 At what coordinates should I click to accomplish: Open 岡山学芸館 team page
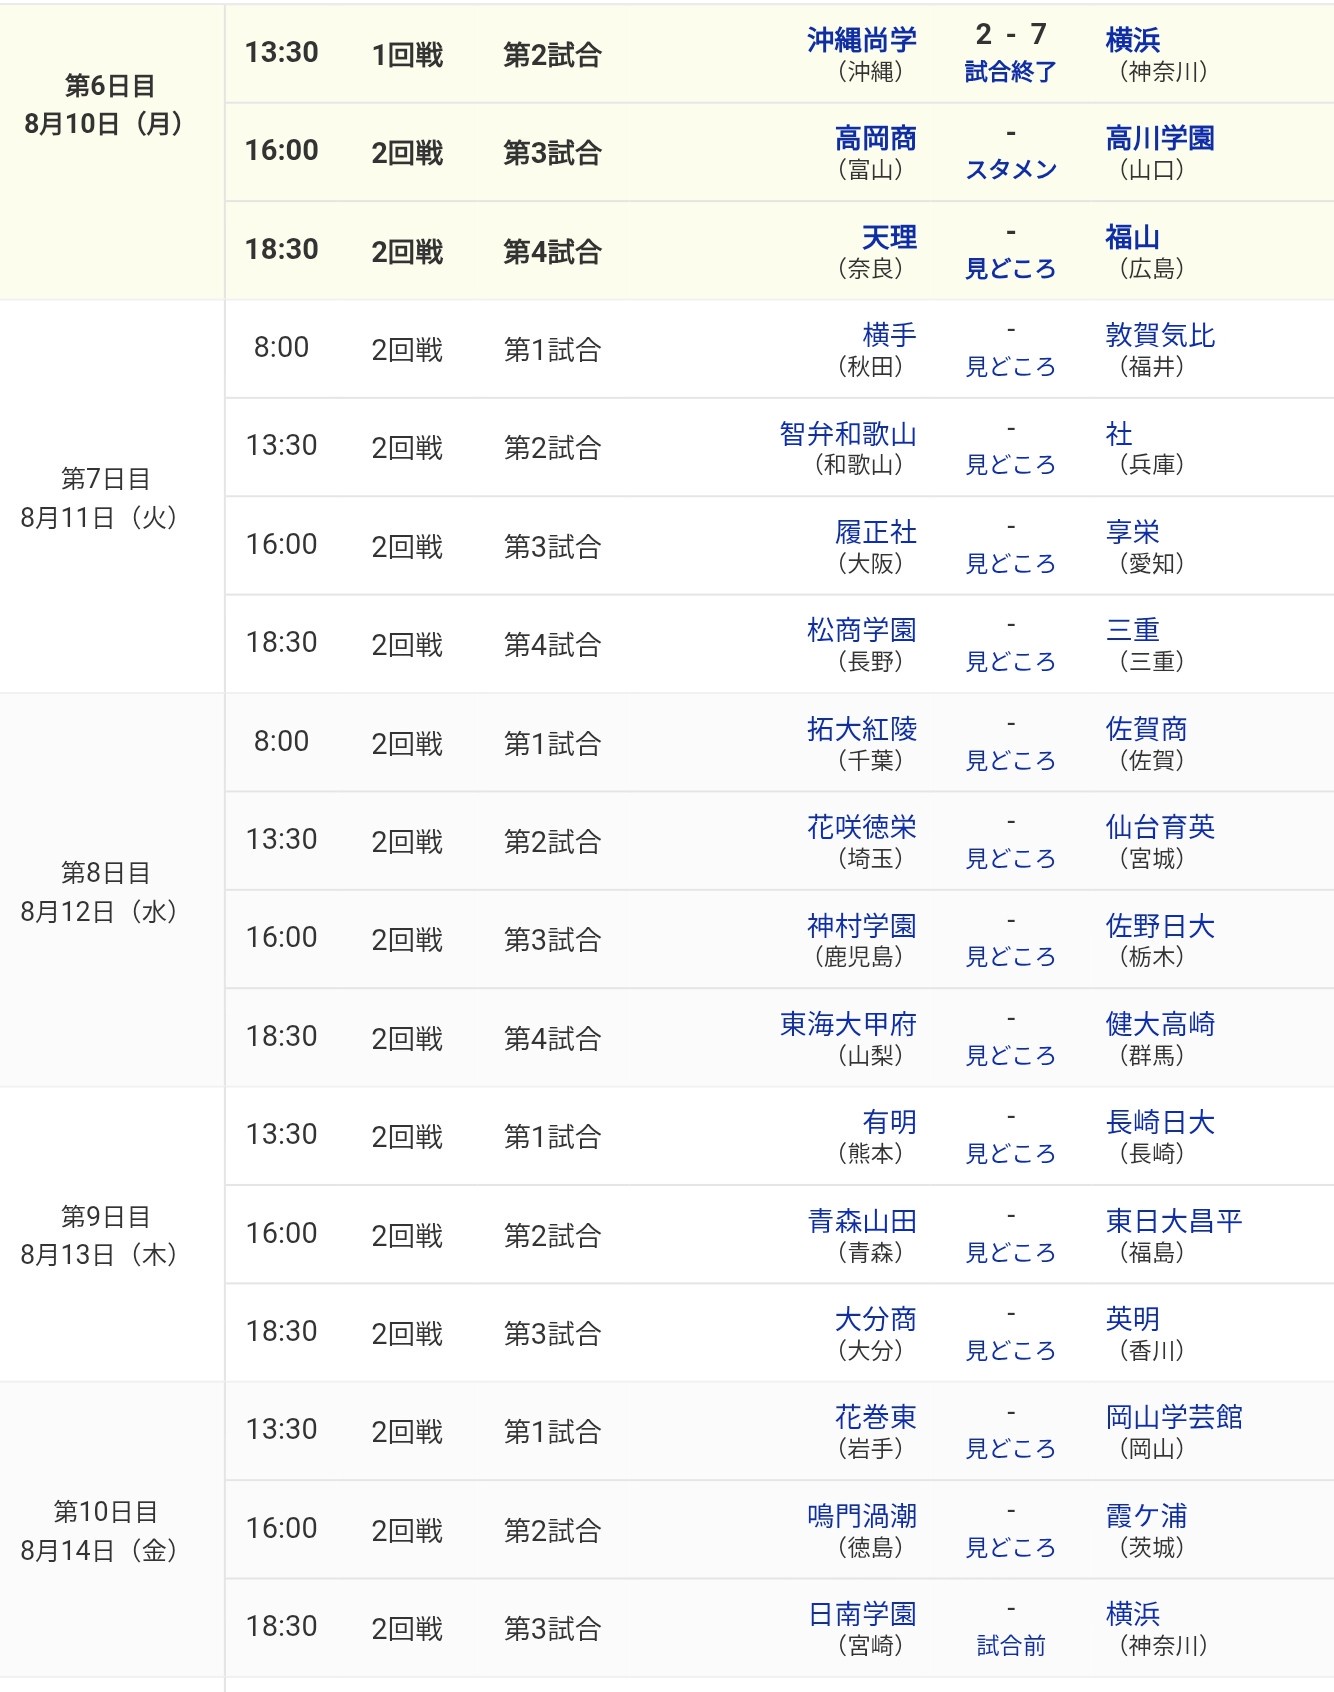[1174, 1417]
